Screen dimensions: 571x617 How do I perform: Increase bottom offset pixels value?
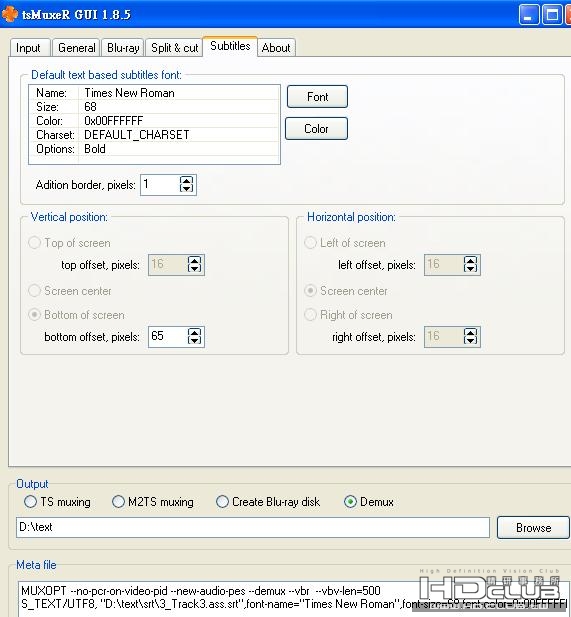[194, 332]
